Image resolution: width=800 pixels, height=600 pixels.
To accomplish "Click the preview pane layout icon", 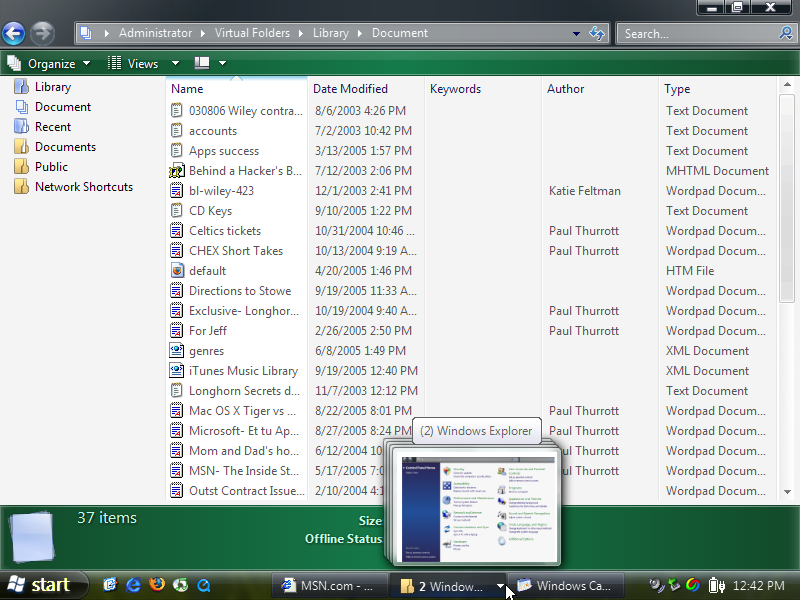I will coord(202,63).
